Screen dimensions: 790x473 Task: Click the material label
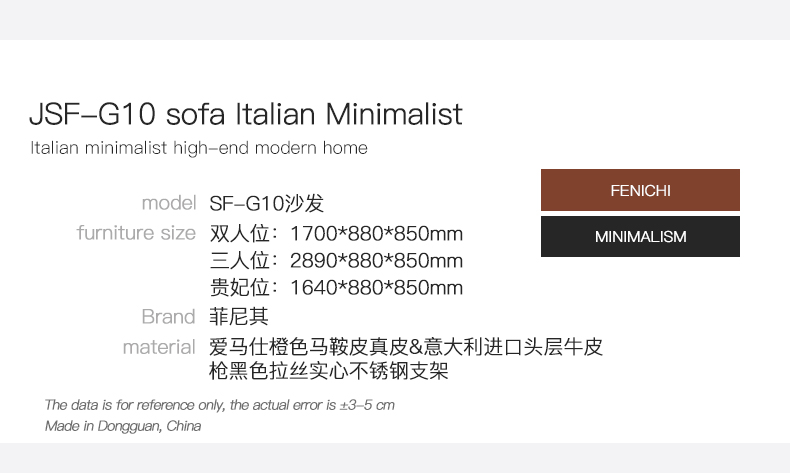click(159, 347)
